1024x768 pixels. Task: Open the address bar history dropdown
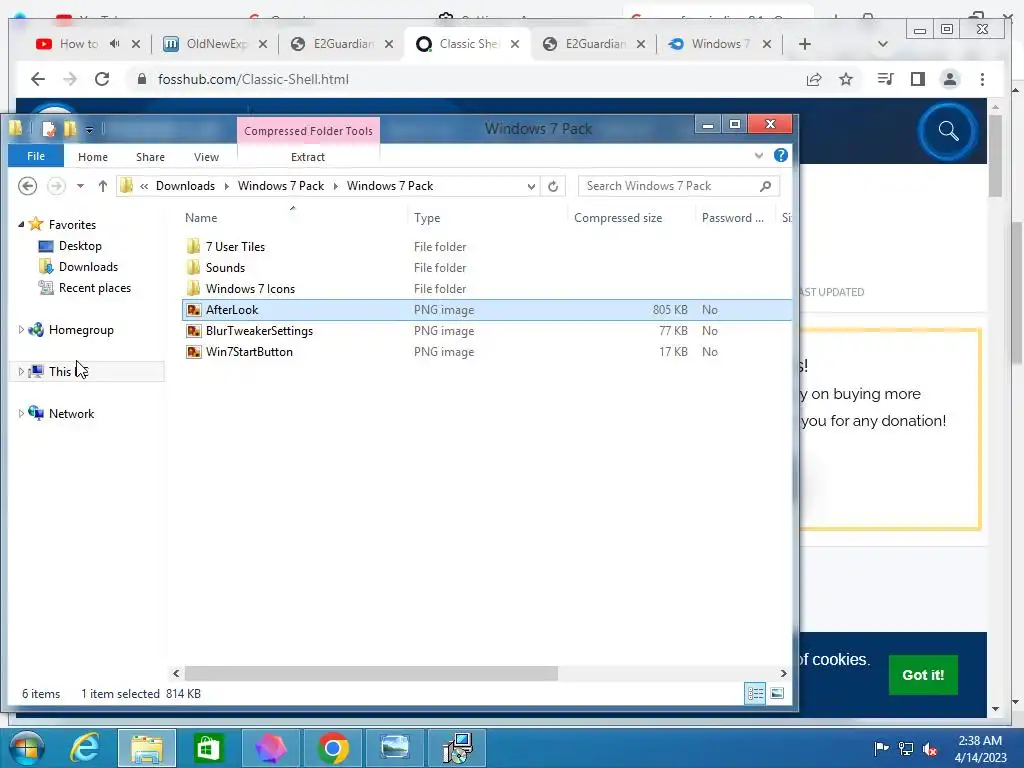click(531, 186)
